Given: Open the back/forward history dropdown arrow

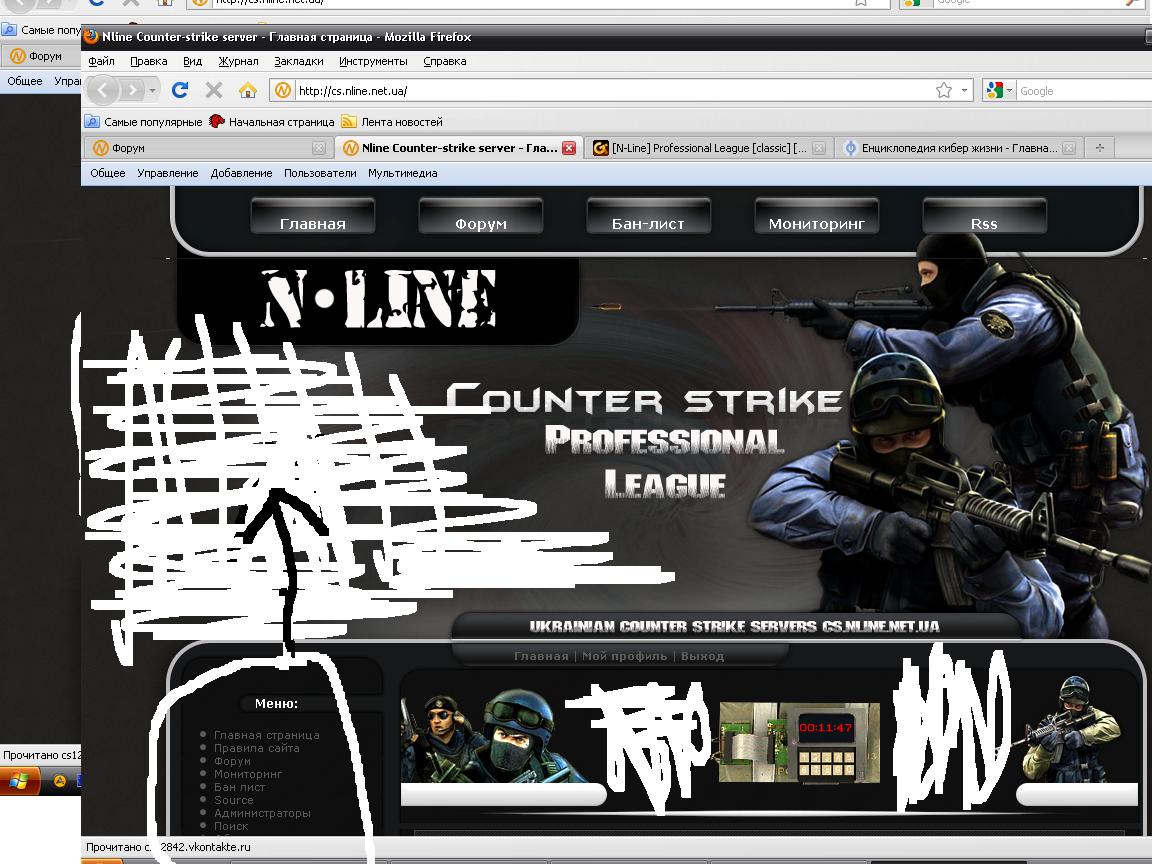Looking at the screenshot, I should pyautogui.click(x=152, y=90).
